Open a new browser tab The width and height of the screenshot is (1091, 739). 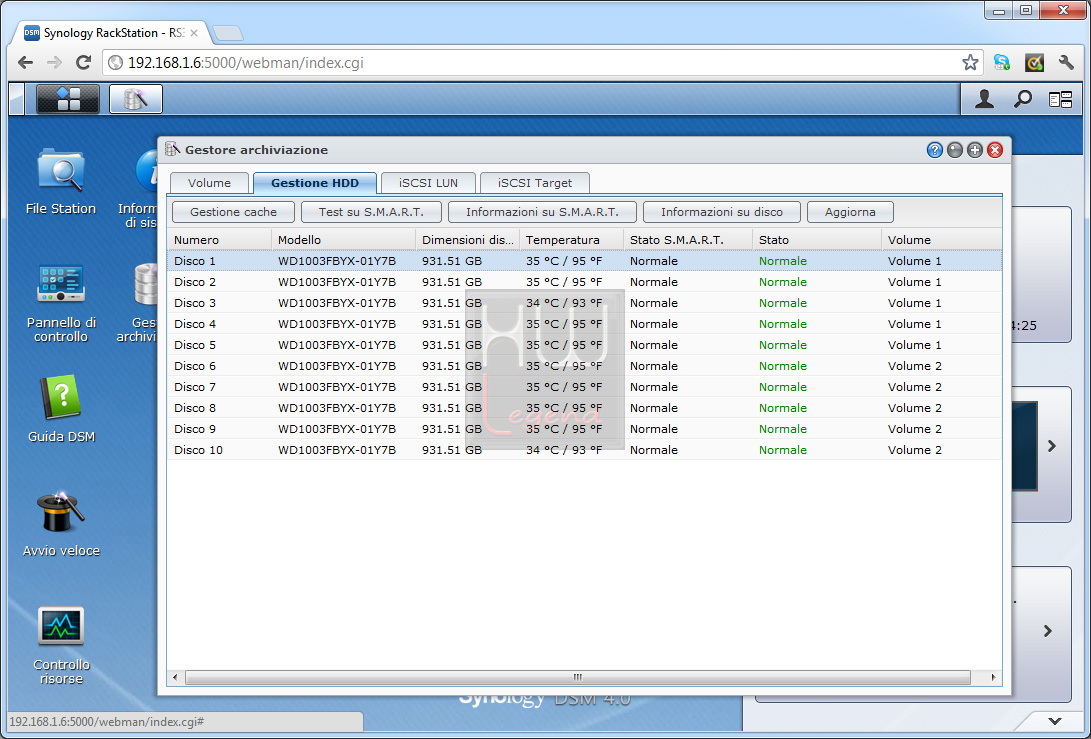tap(228, 33)
